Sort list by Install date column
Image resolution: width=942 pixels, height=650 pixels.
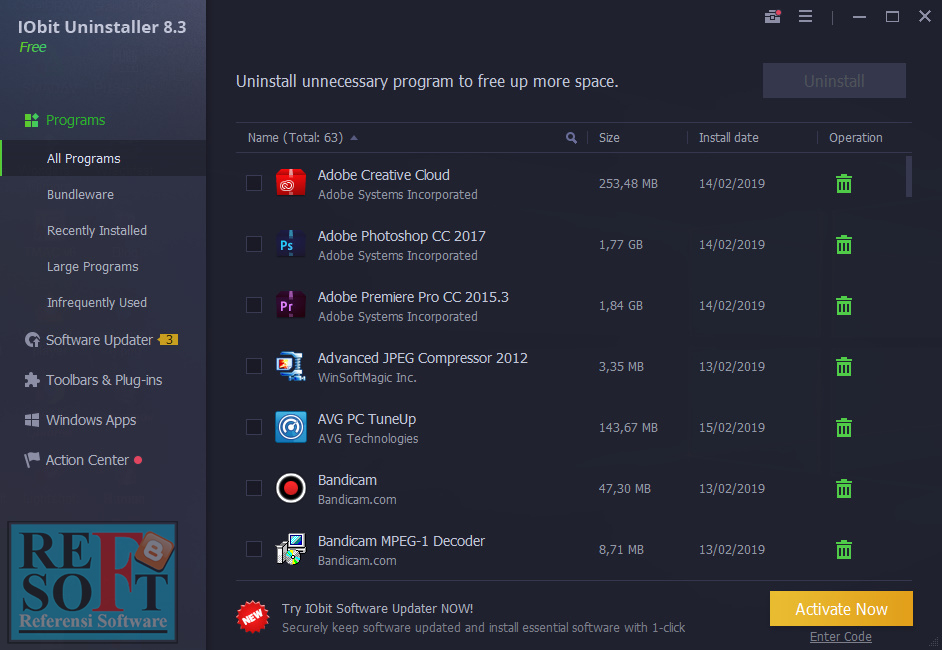(x=728, y=138)
